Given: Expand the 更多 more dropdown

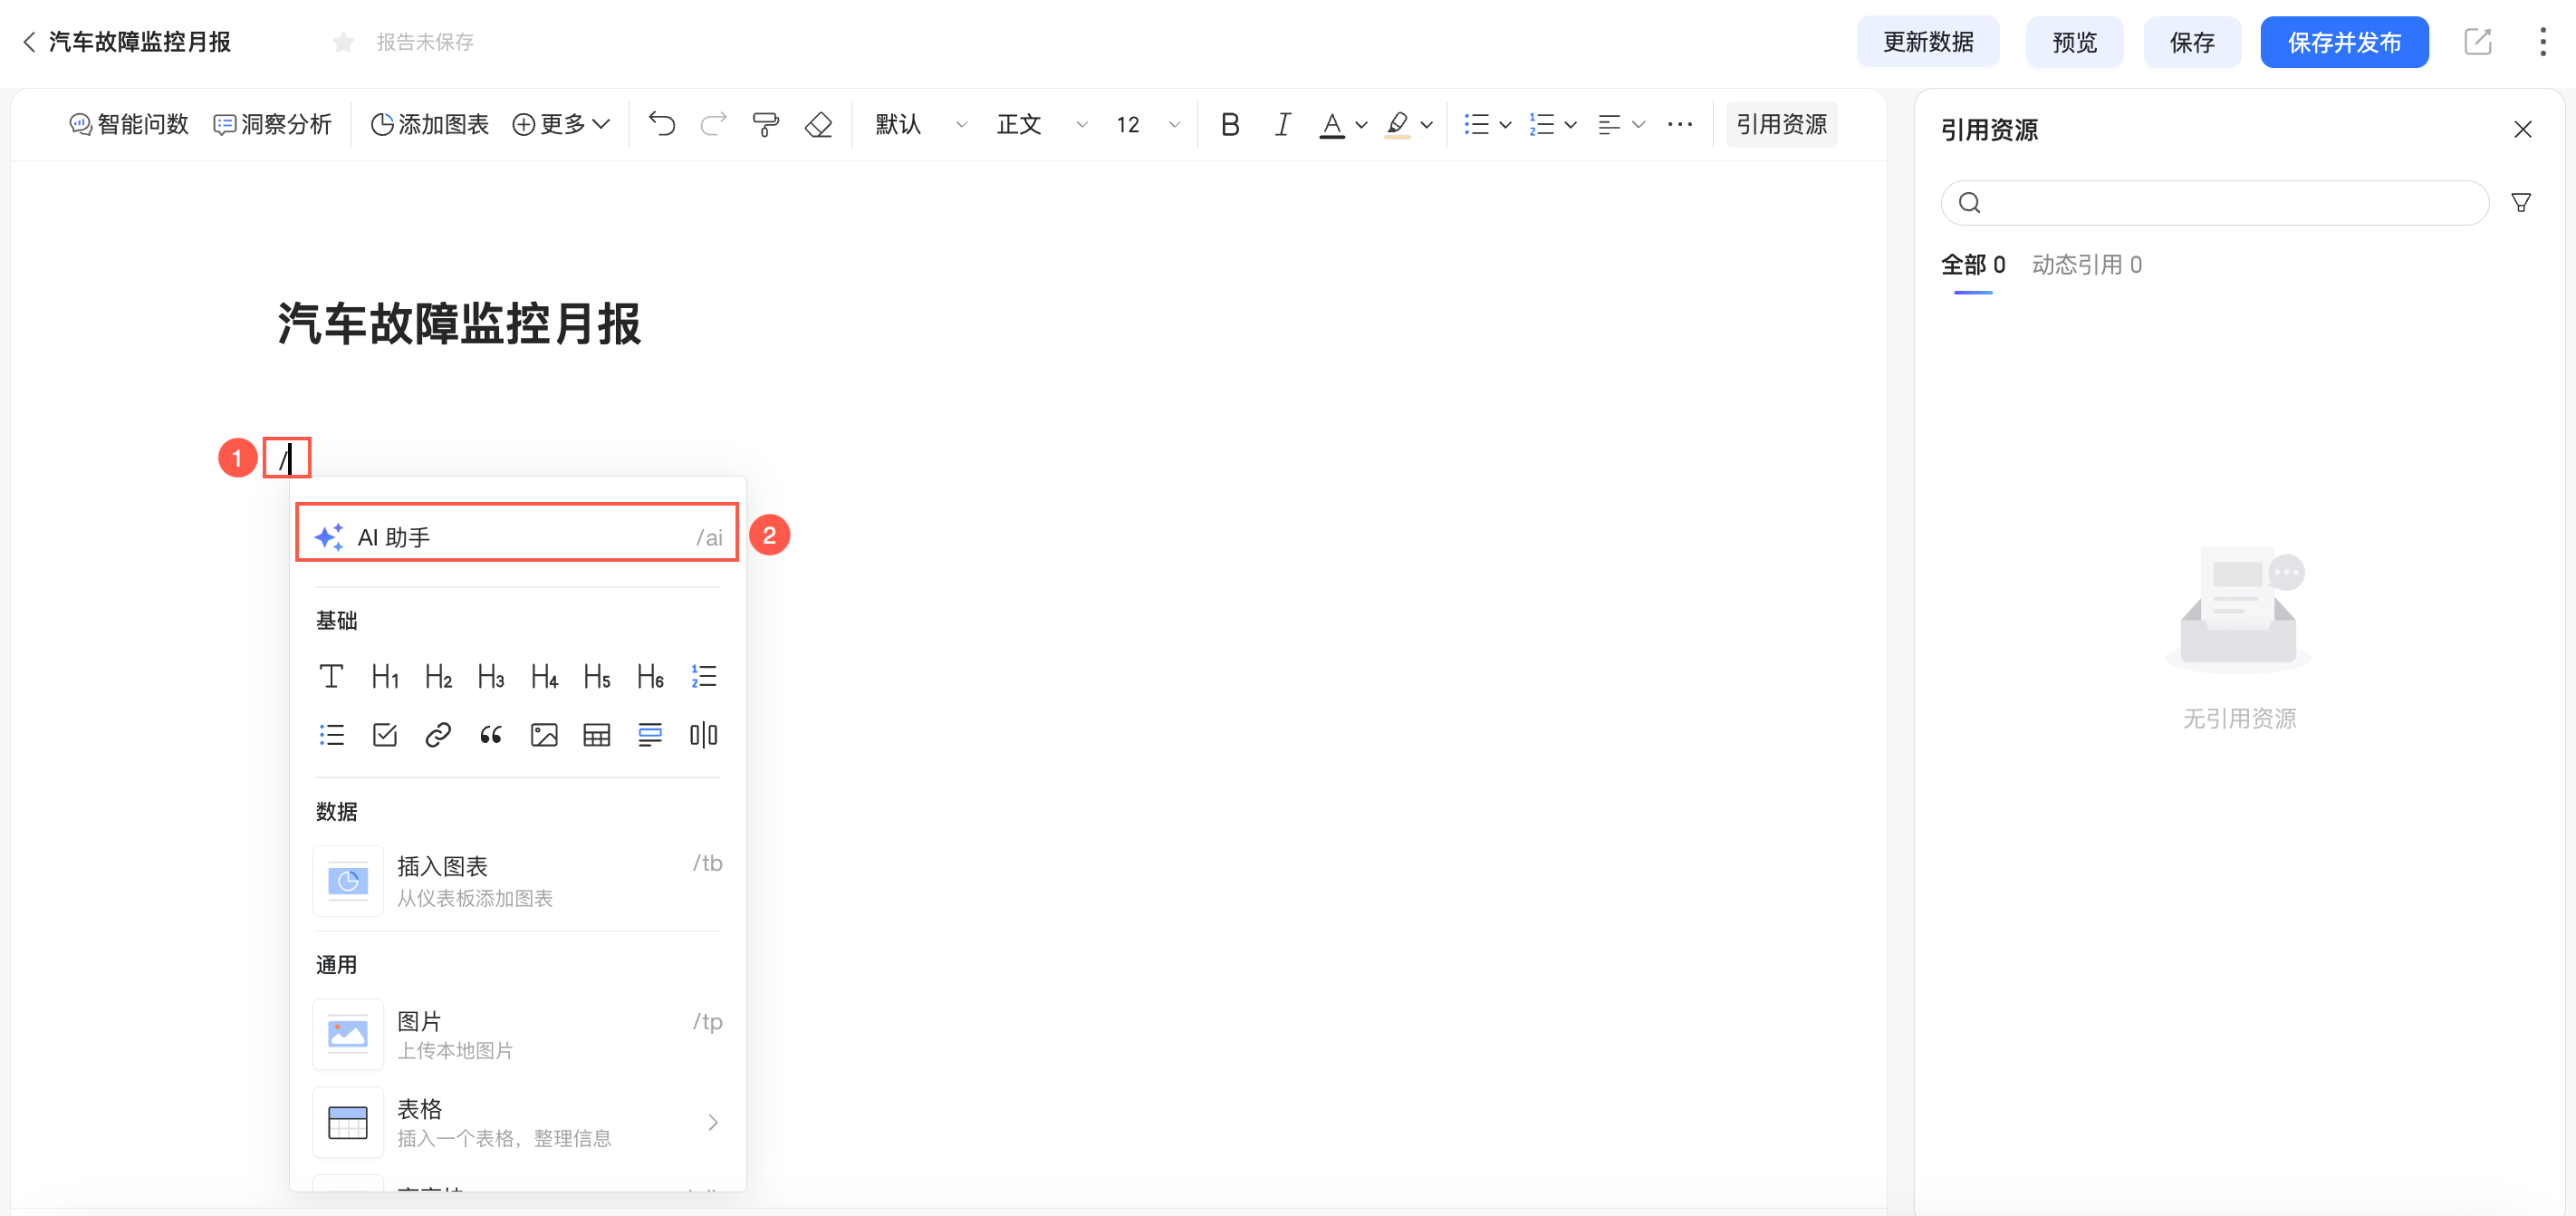Looking at the screenshot, I should click(560, 124).
